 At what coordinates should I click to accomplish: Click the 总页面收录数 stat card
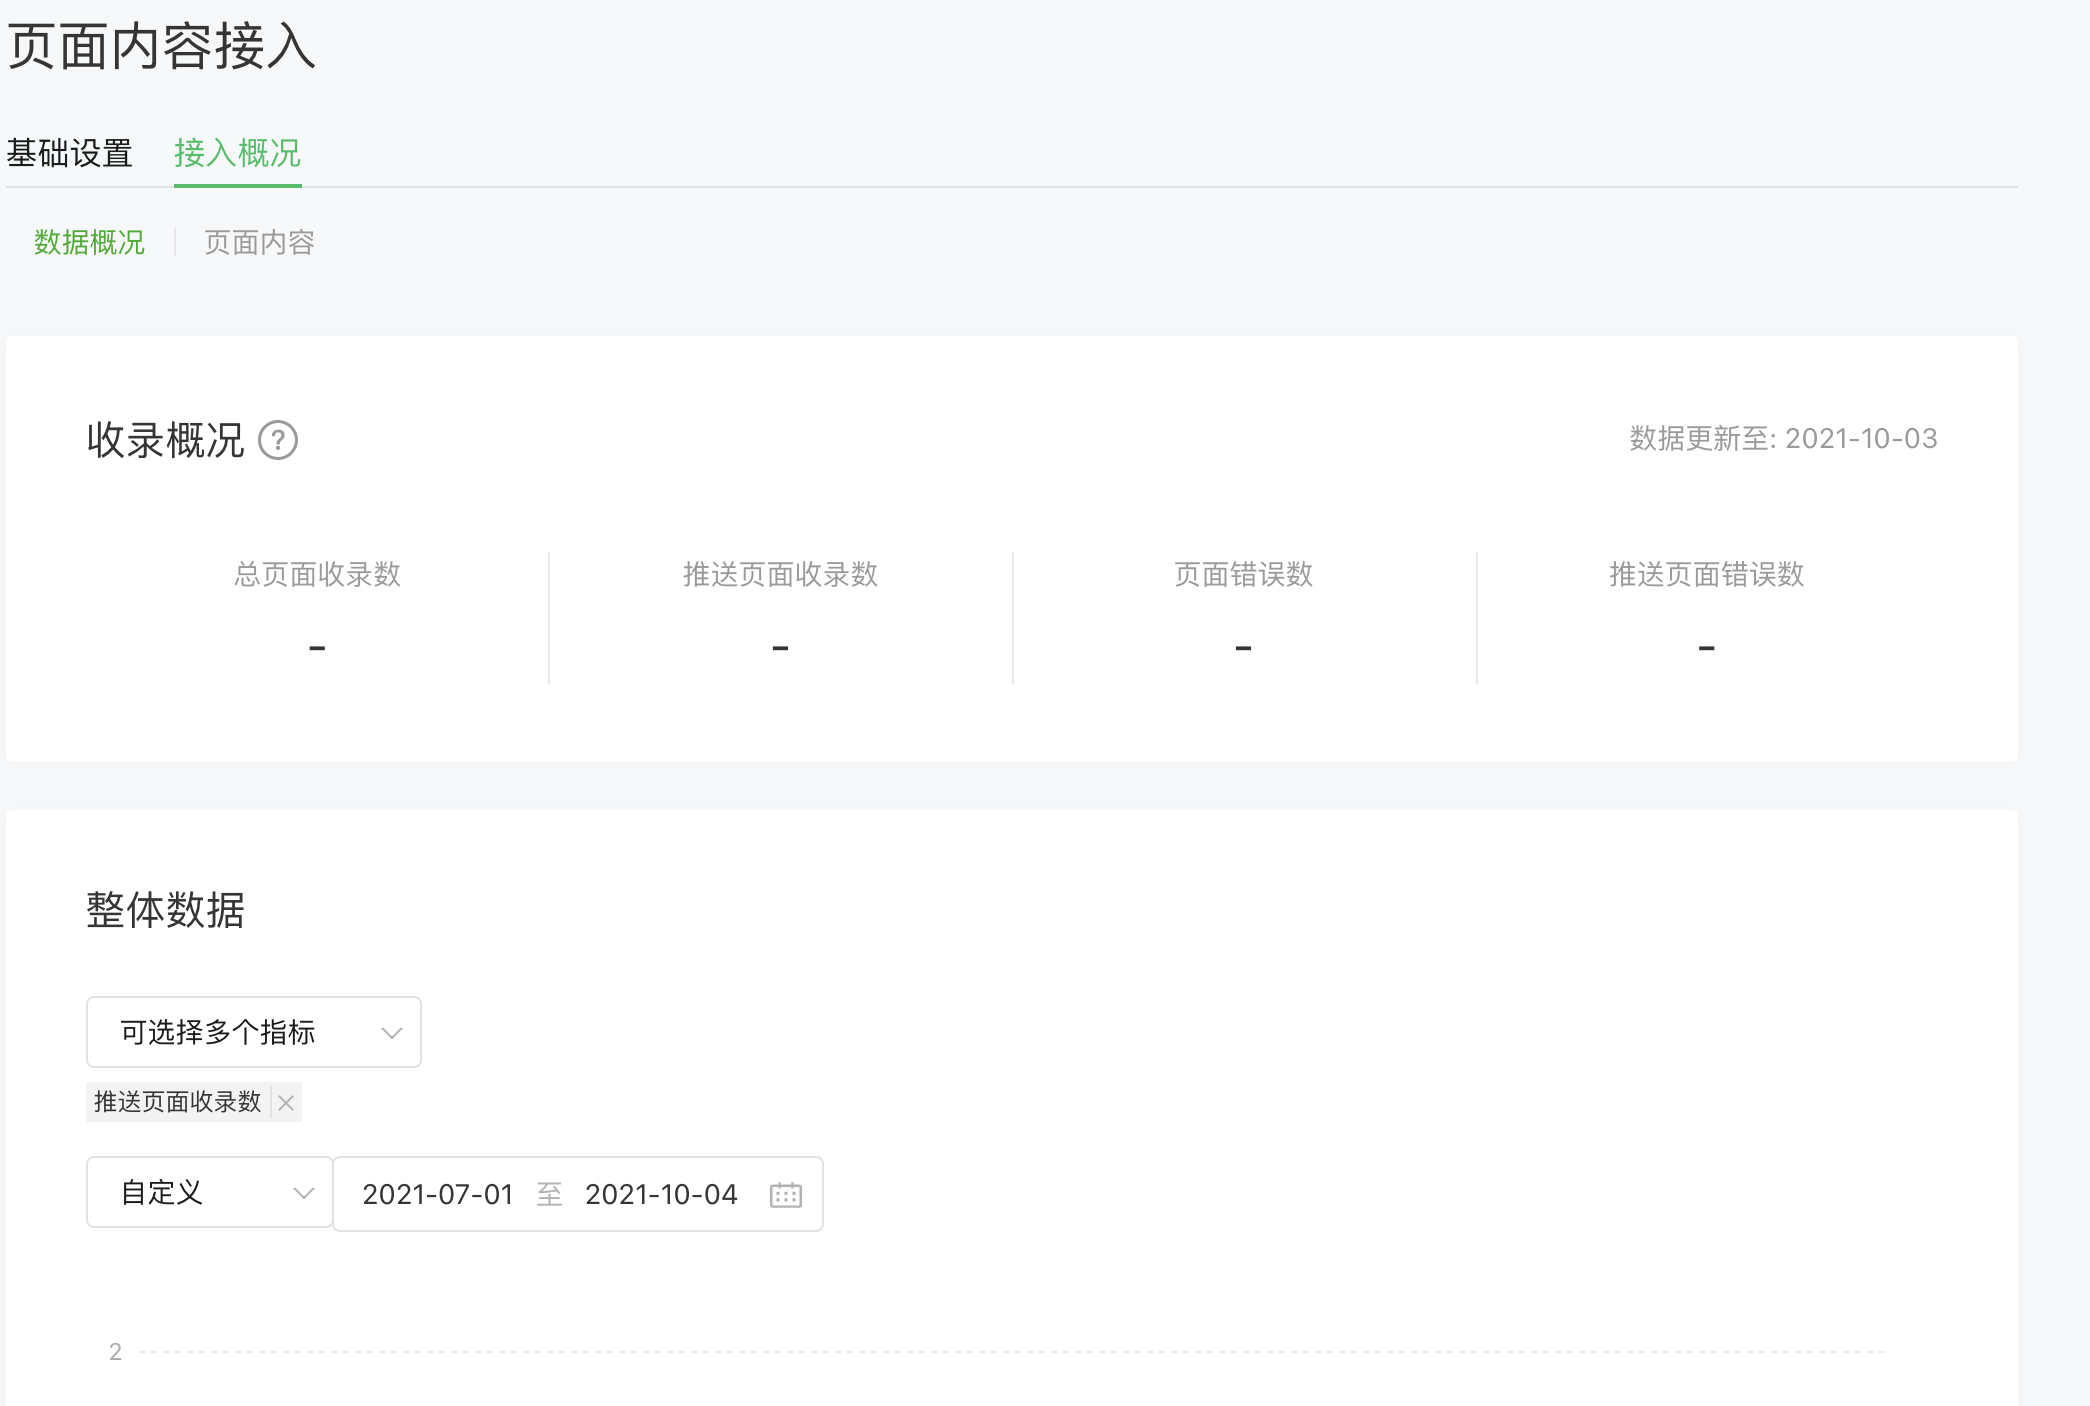(x=317, y=610)
